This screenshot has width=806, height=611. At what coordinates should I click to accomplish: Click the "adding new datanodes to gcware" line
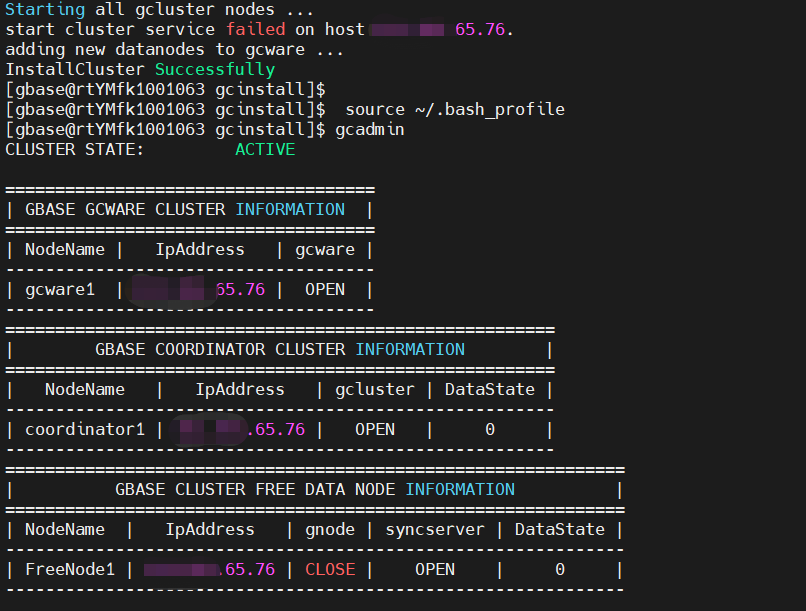point(174,50)
